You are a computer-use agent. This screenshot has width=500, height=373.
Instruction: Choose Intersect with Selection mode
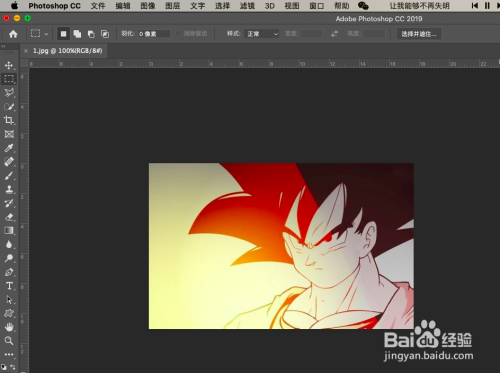point(105,34)
